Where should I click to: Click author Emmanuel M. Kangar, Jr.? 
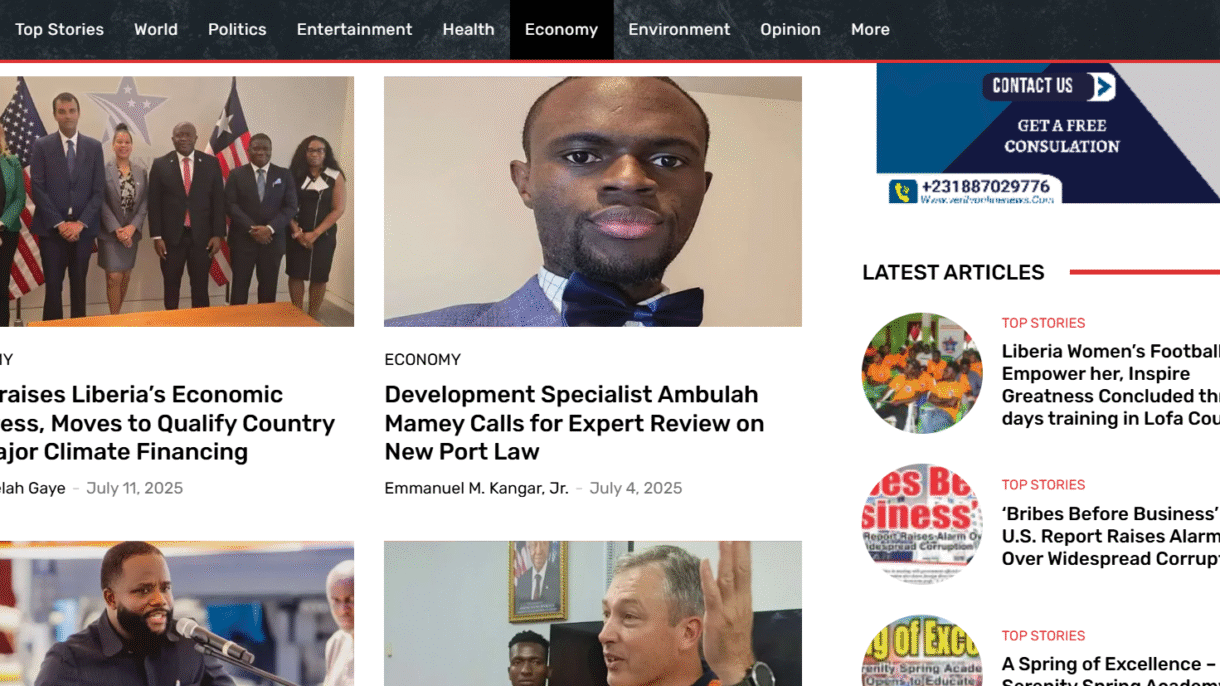point(476,488)
